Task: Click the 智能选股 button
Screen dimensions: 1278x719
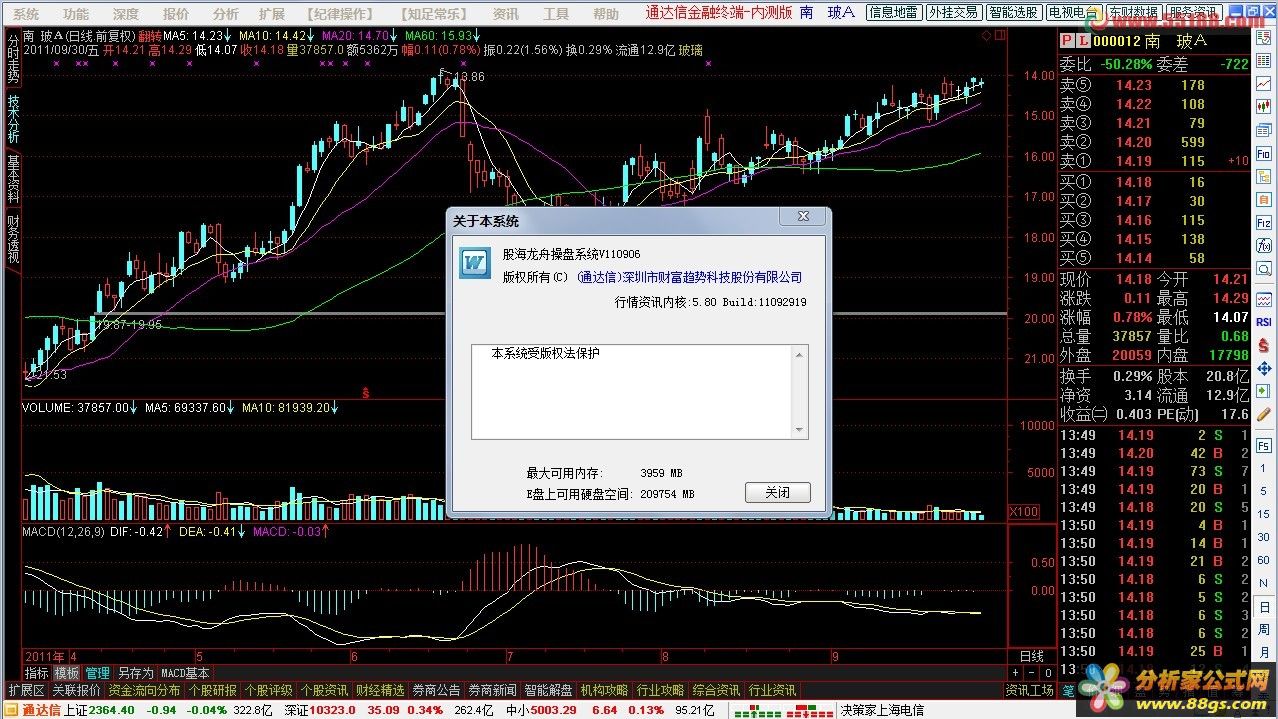Action: coord(1013,13)
